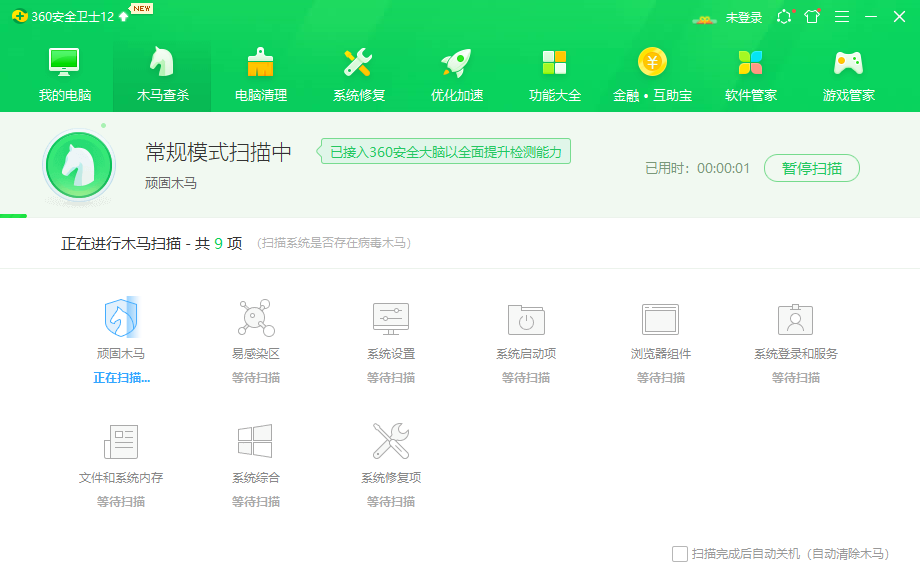Open the 软件管家 colorful squares icon

click(750, 64)
